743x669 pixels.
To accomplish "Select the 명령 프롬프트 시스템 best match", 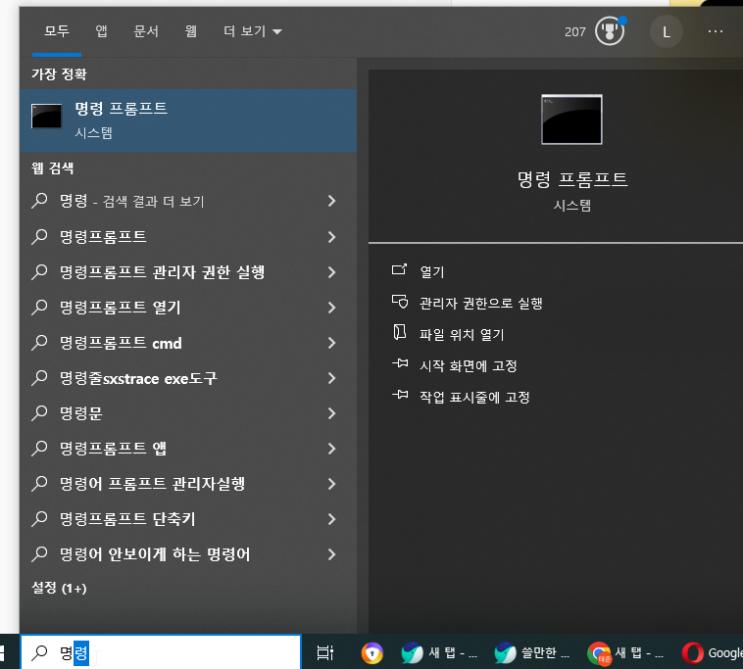I will (188, 120).
